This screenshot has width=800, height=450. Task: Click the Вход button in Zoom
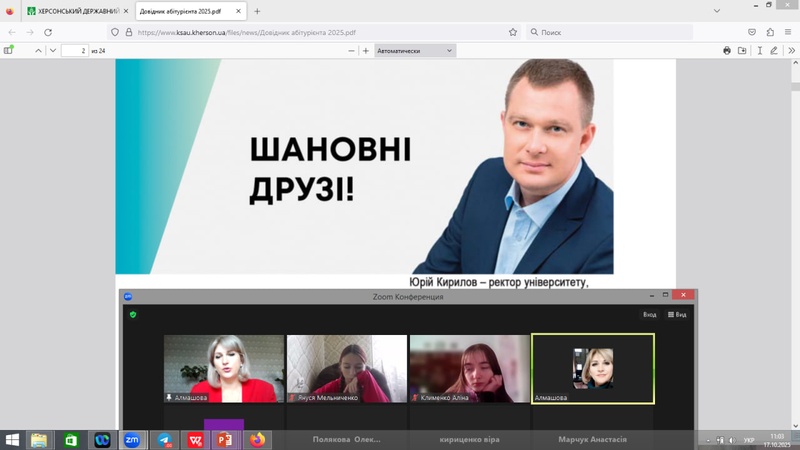tap(649, 314)
